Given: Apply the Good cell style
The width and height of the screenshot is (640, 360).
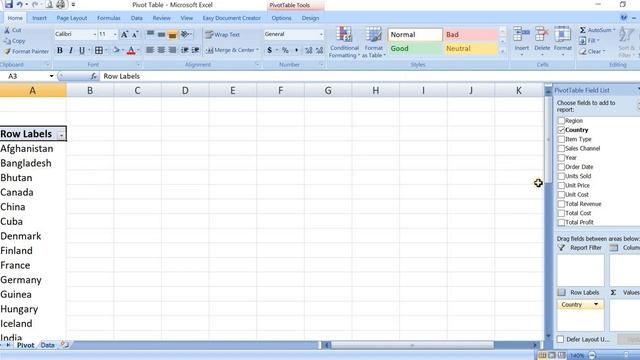Looking at the screenshot, I should [x=415, y=49].
